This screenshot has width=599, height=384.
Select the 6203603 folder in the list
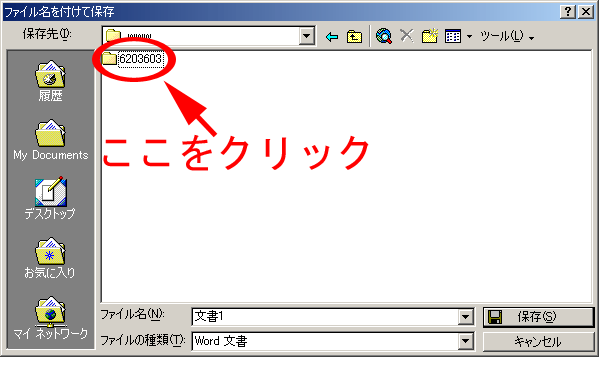coord(133,59)
